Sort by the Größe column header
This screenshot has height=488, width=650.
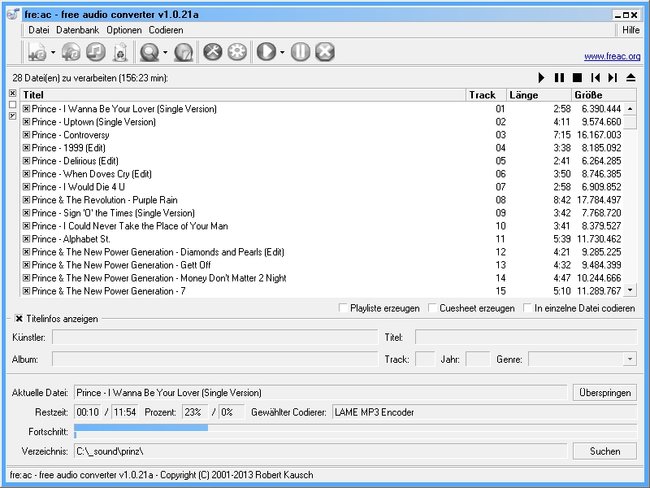pyautogui.click(x=604, y=95)
